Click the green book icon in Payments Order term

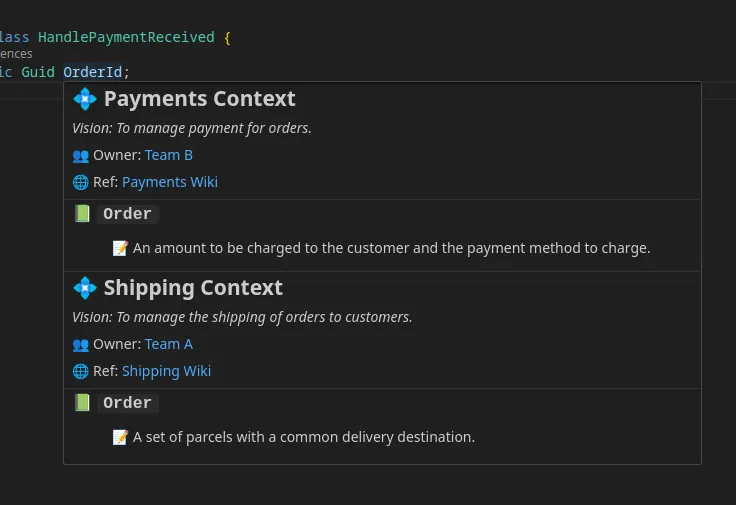[82, 214]
